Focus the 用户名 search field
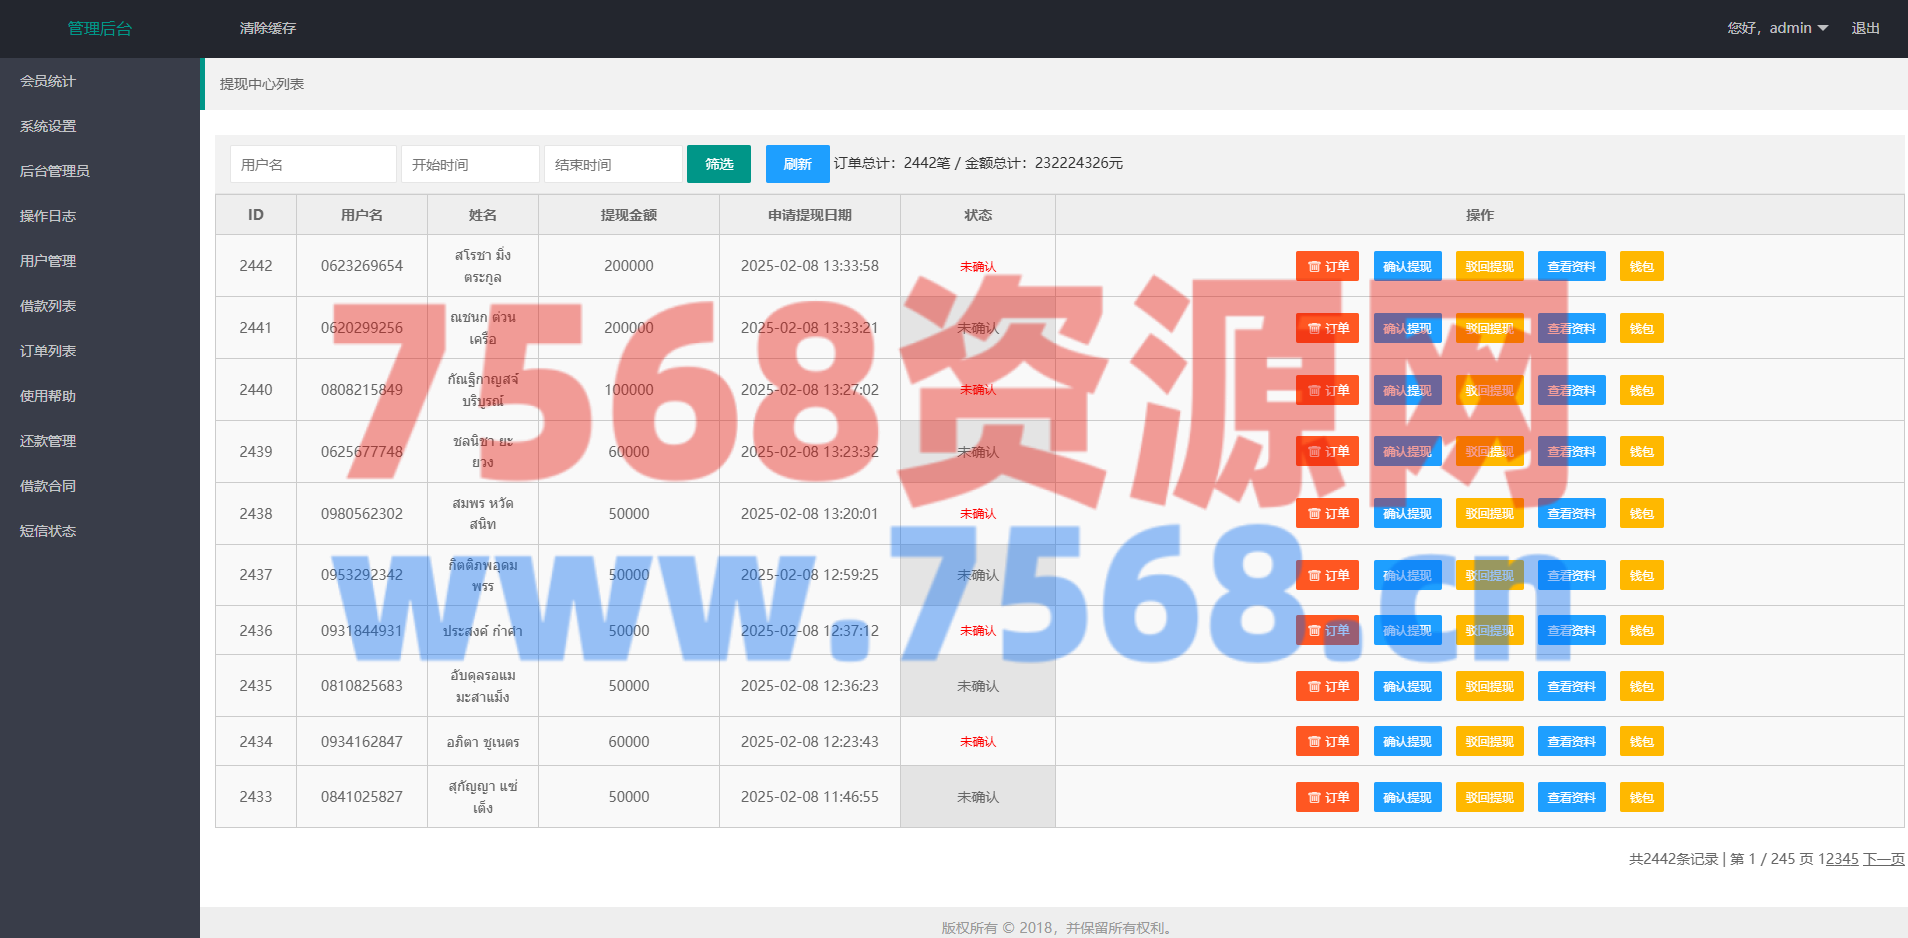 click(x=313, y=164)
